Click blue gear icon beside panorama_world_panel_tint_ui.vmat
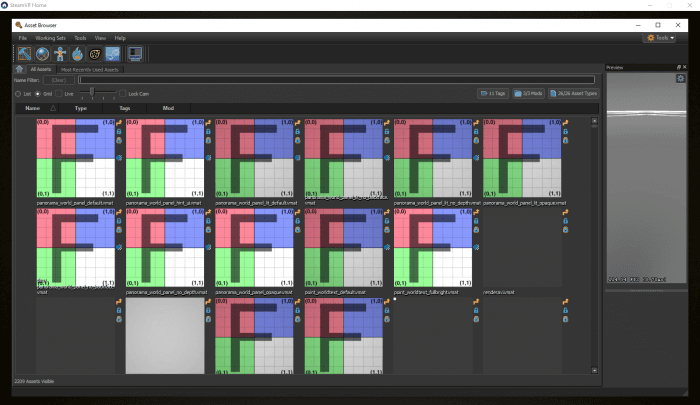This screenshot has width=700, height=405. coord(208,158)
